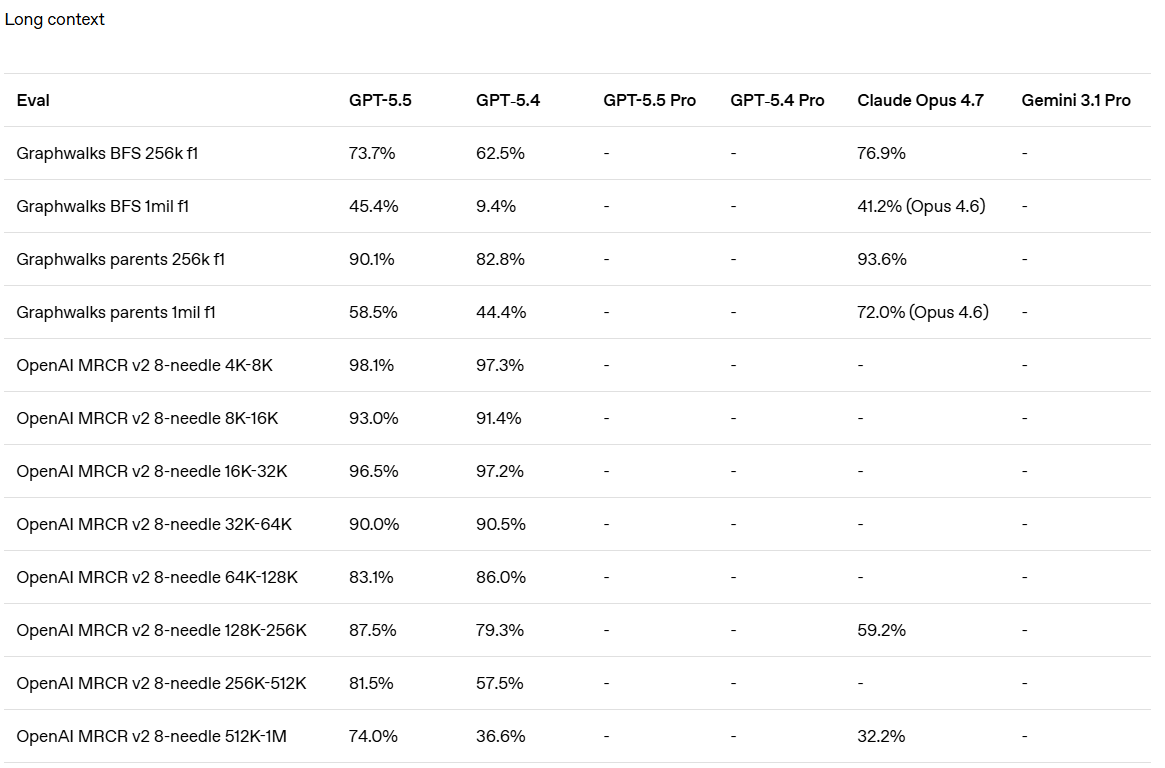Select the GPT-5.5 column header

coord(380,100)
